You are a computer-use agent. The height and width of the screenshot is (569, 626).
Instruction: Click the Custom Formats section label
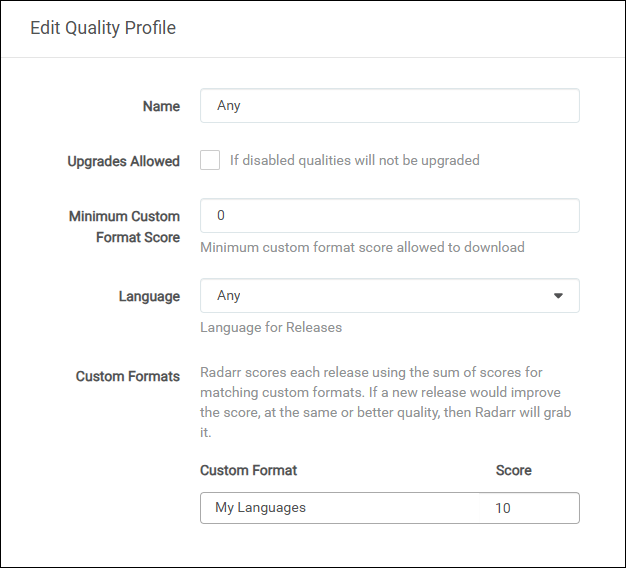(x=128, y=376)
